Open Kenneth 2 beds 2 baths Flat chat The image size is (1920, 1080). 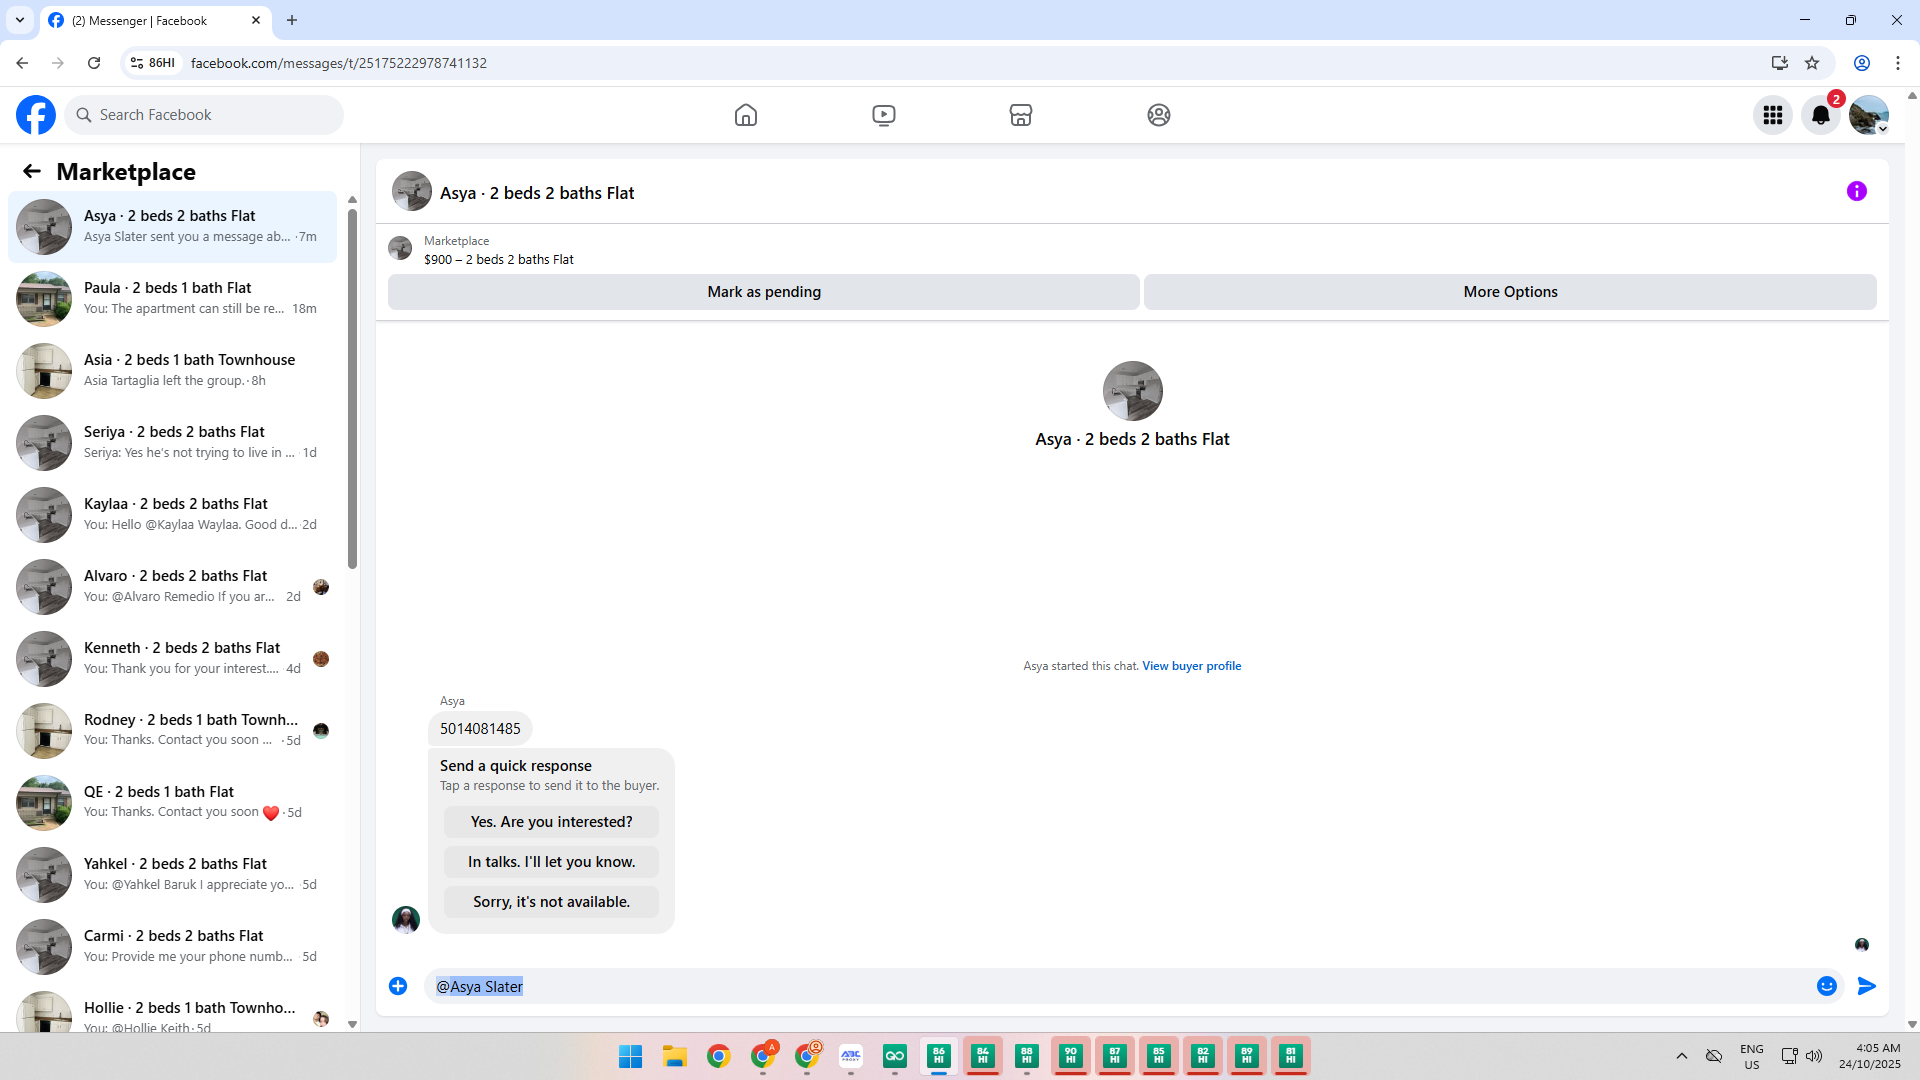click(172, 659)
